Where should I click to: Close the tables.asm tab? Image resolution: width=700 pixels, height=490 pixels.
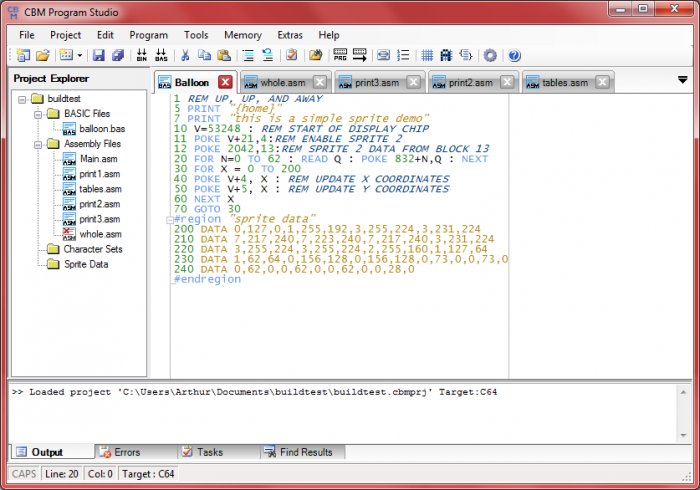point(602,82)
